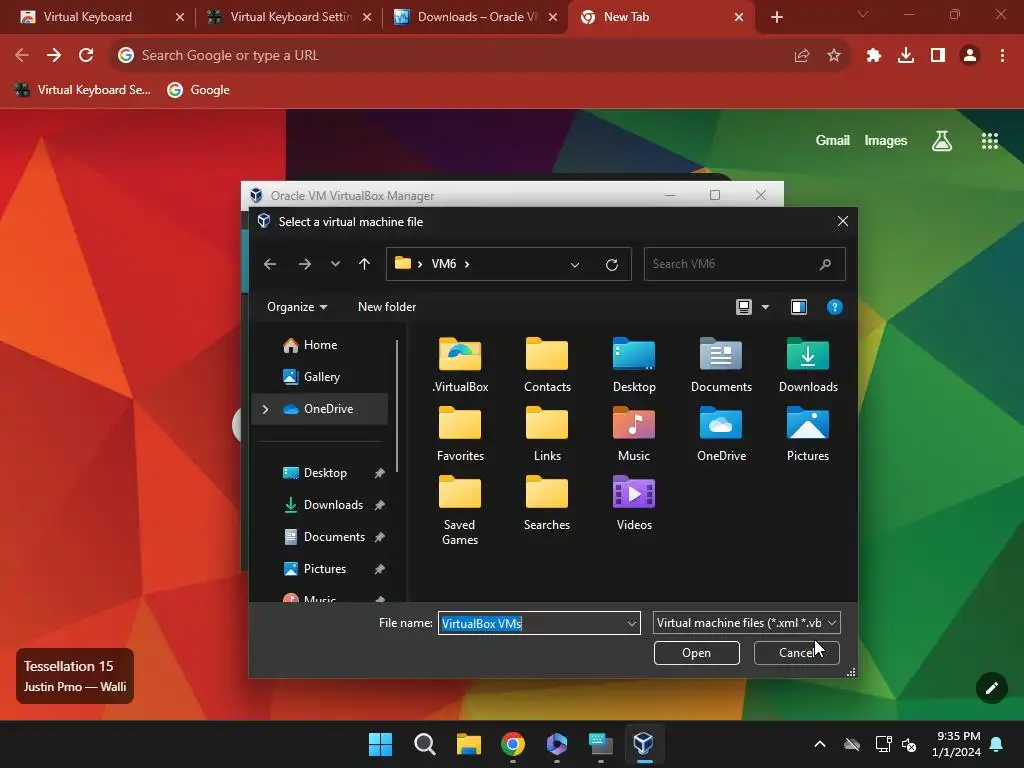Viewport: 1024px width, 768px height.
Task: Switch to Virtual Keyboard Settings tab
Action: pyautogui.click(x=287, y=17)
